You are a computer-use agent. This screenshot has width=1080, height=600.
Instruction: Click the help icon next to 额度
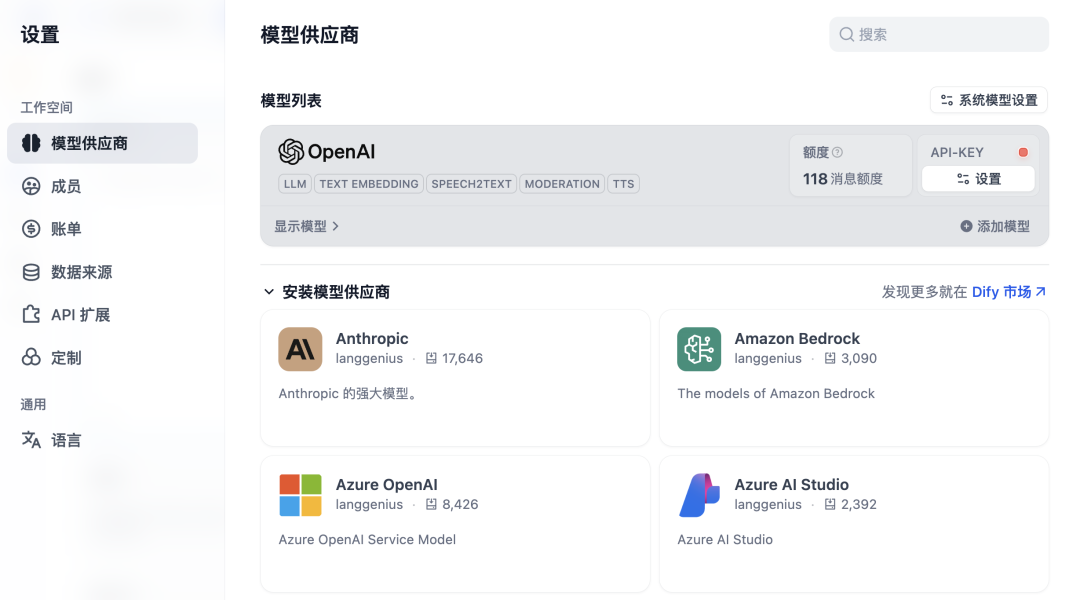pyautogui.click(x=838, y=152)
